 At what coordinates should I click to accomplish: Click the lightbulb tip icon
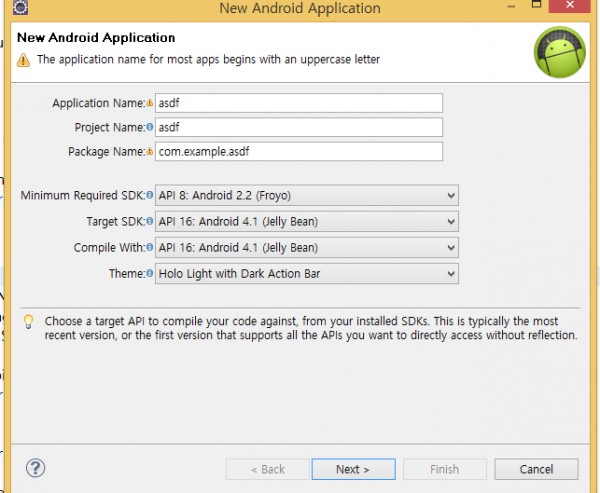coord(29,322)
